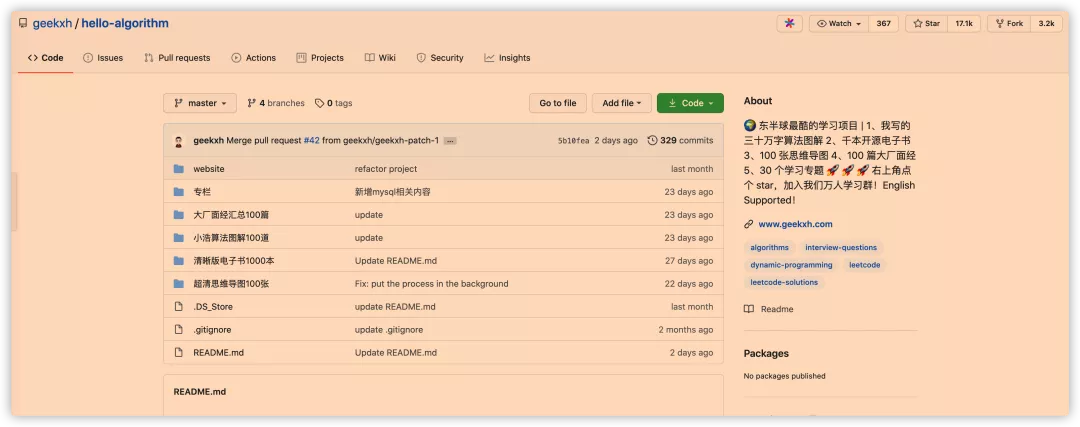Switch to the Issues tab

click(103, 58)
